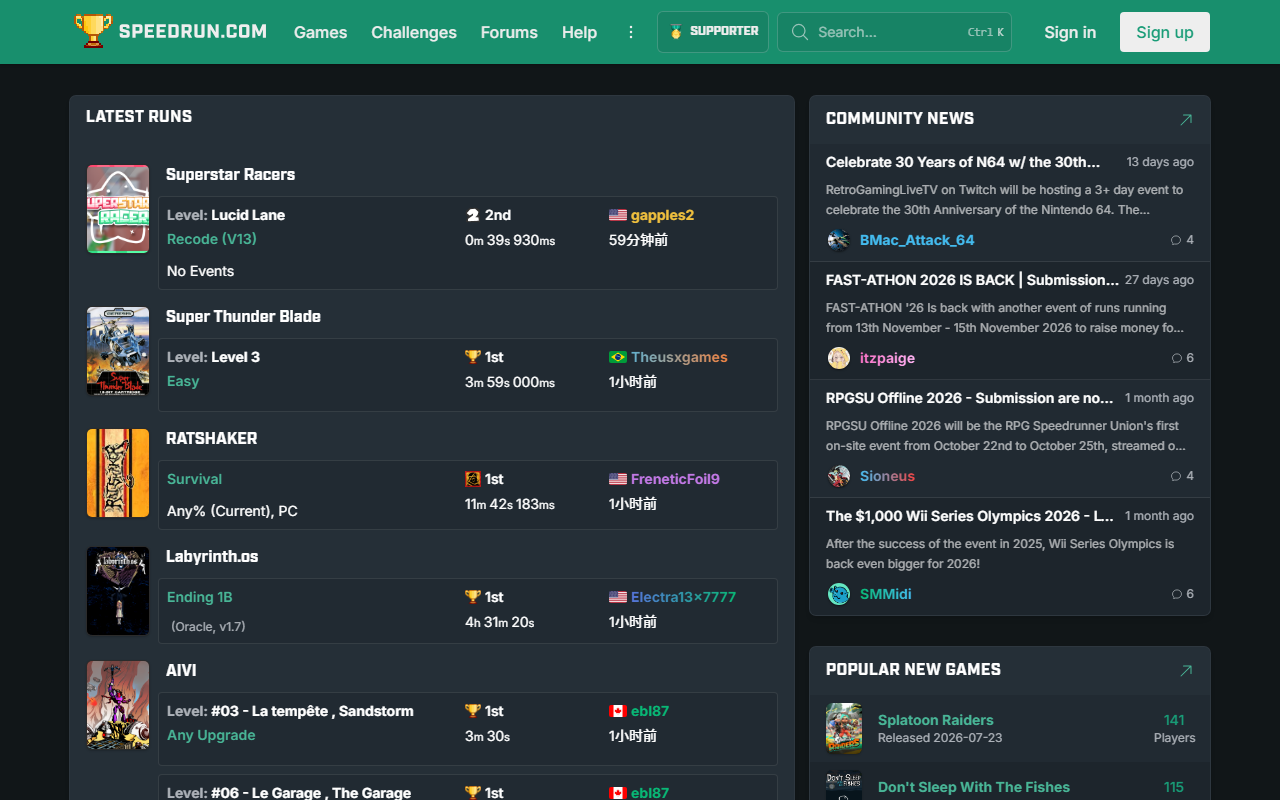Screen dimensions: 1280x800
Task: Click itzpaige's avatar icon
Action: [x=839, y=358]
